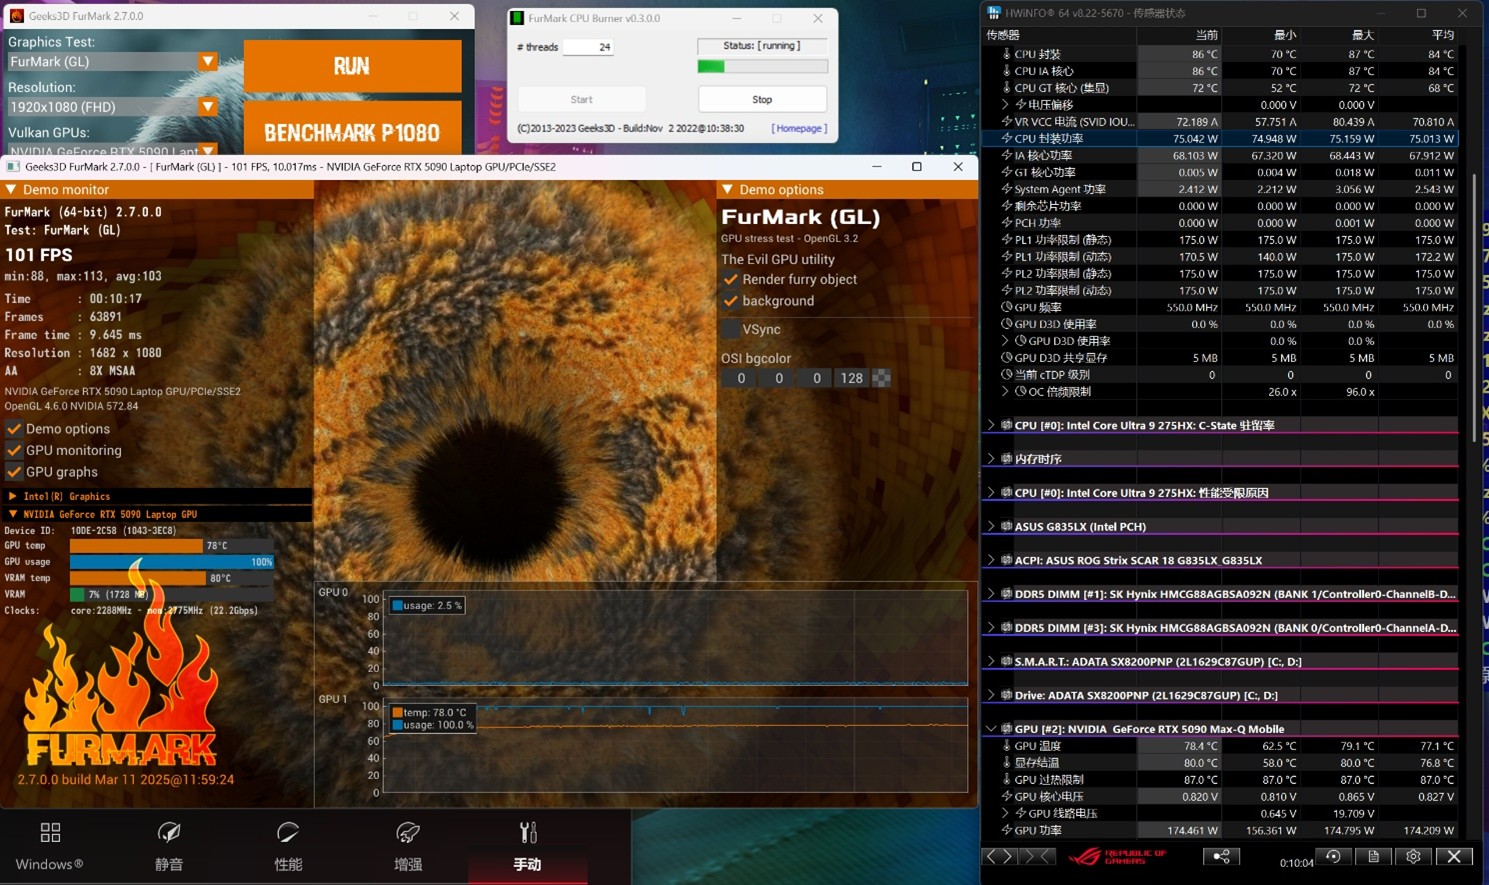Image resolution: width=1489 pixels, height=885 pixels.
Task: Expand the Intel(R) Graphics section
Action: [x=12, y=496]
